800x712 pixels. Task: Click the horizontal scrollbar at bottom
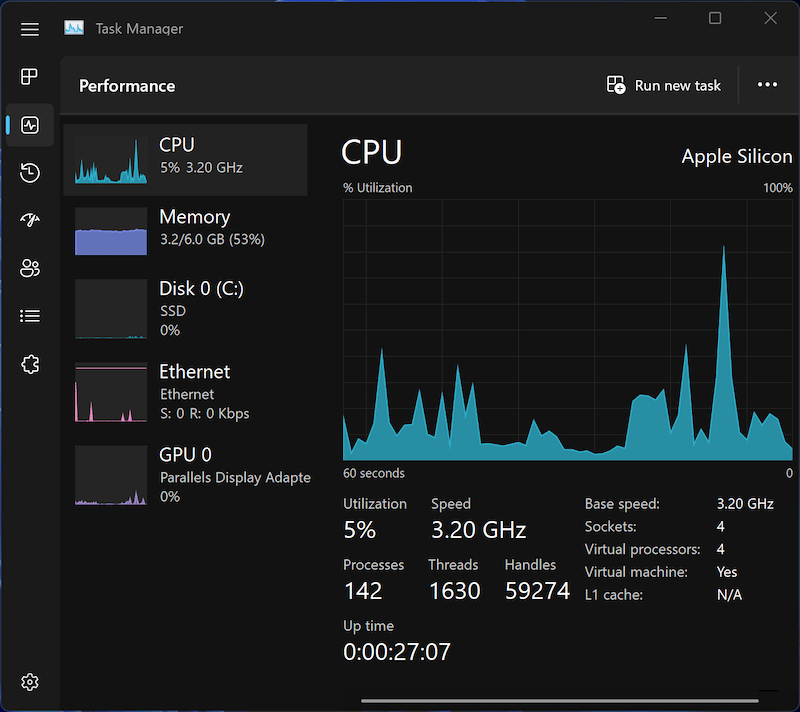pos(560,701)
